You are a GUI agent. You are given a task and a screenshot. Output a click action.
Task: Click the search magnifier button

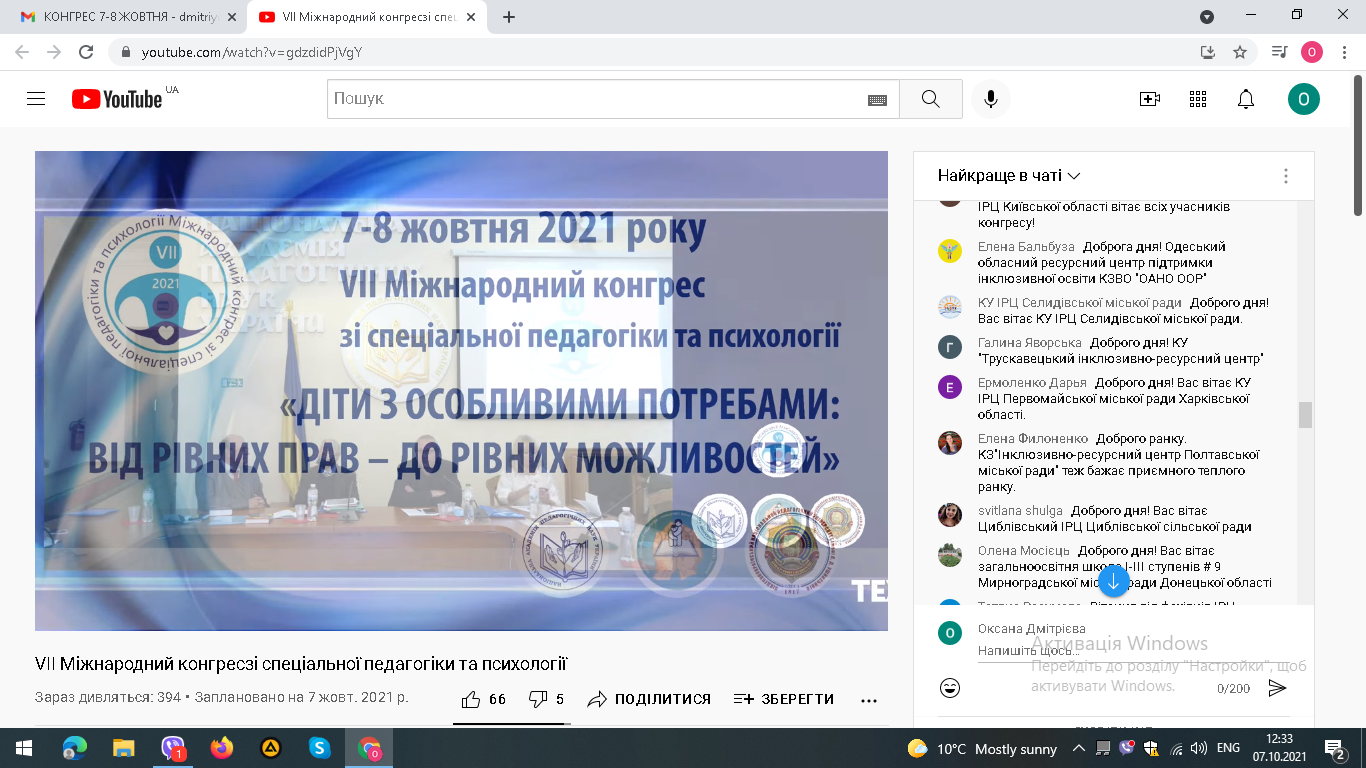(930, 99)
